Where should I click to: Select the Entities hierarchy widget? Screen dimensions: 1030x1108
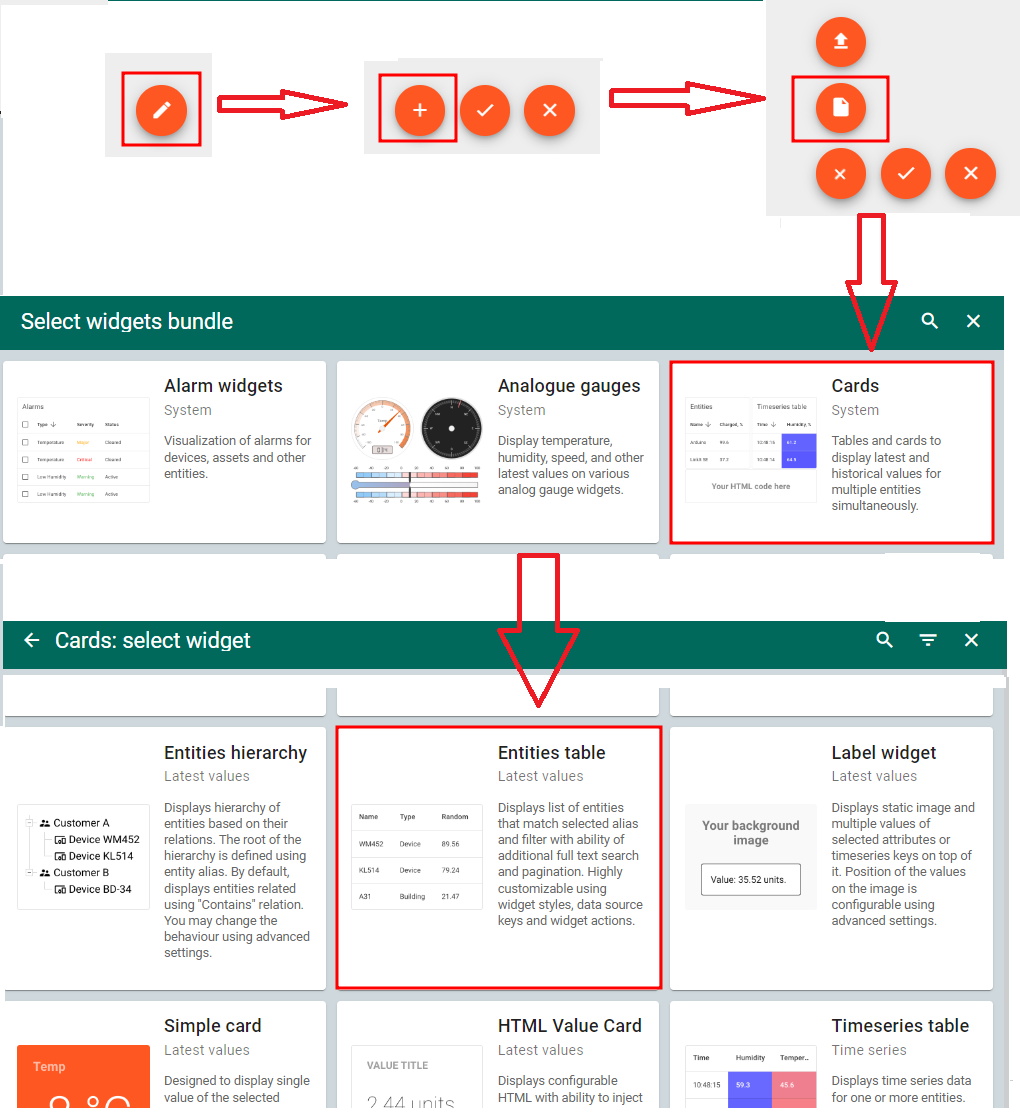165,857
